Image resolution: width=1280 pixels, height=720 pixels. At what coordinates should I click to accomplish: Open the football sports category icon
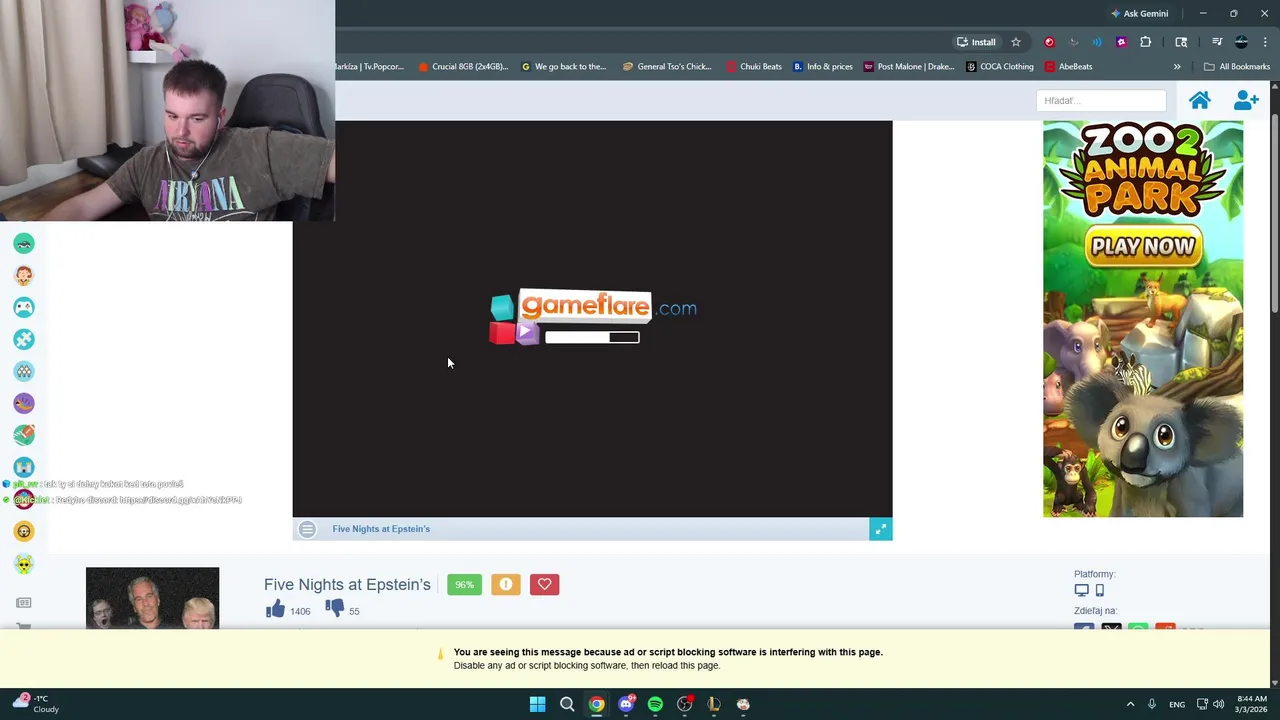tap(24, 435)
